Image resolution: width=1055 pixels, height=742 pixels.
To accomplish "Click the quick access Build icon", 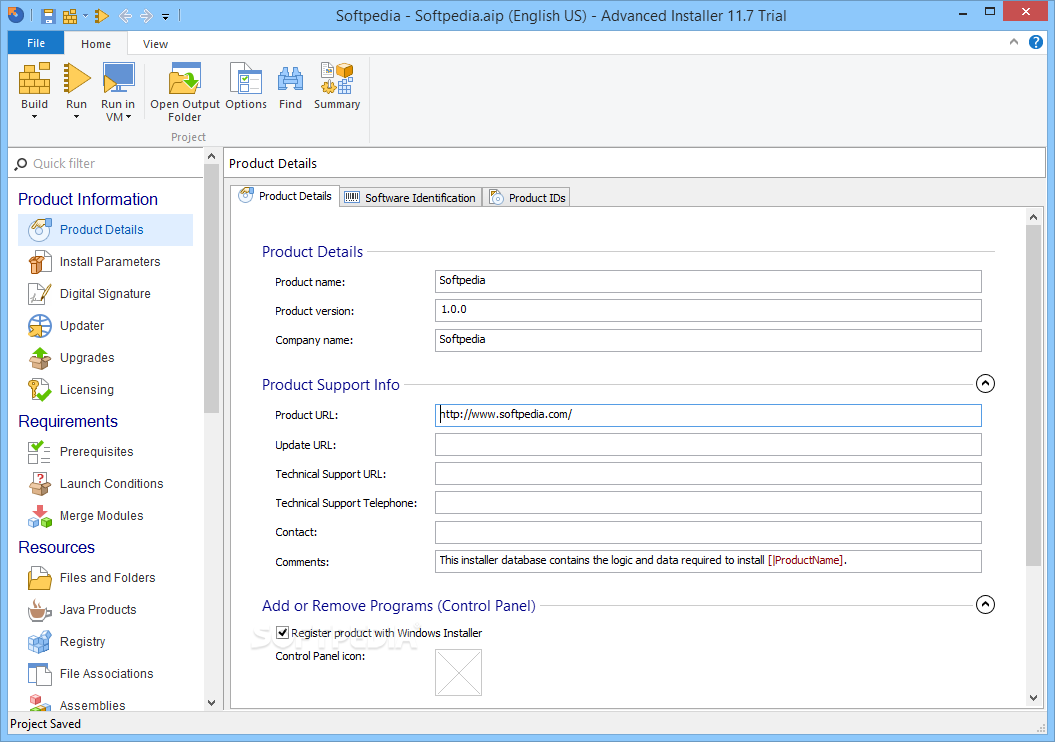I will (69, 15).
